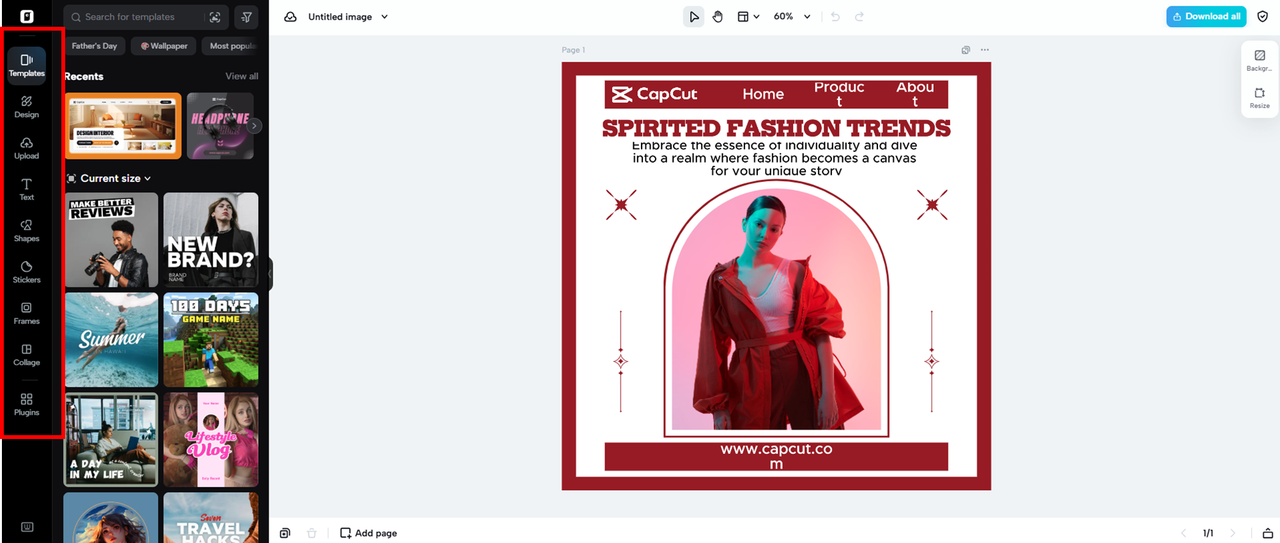Image resolution: width=1280 pixels, height=543 pixels.
Task: Select the Home text on the canvas
Action: [763, 94]
